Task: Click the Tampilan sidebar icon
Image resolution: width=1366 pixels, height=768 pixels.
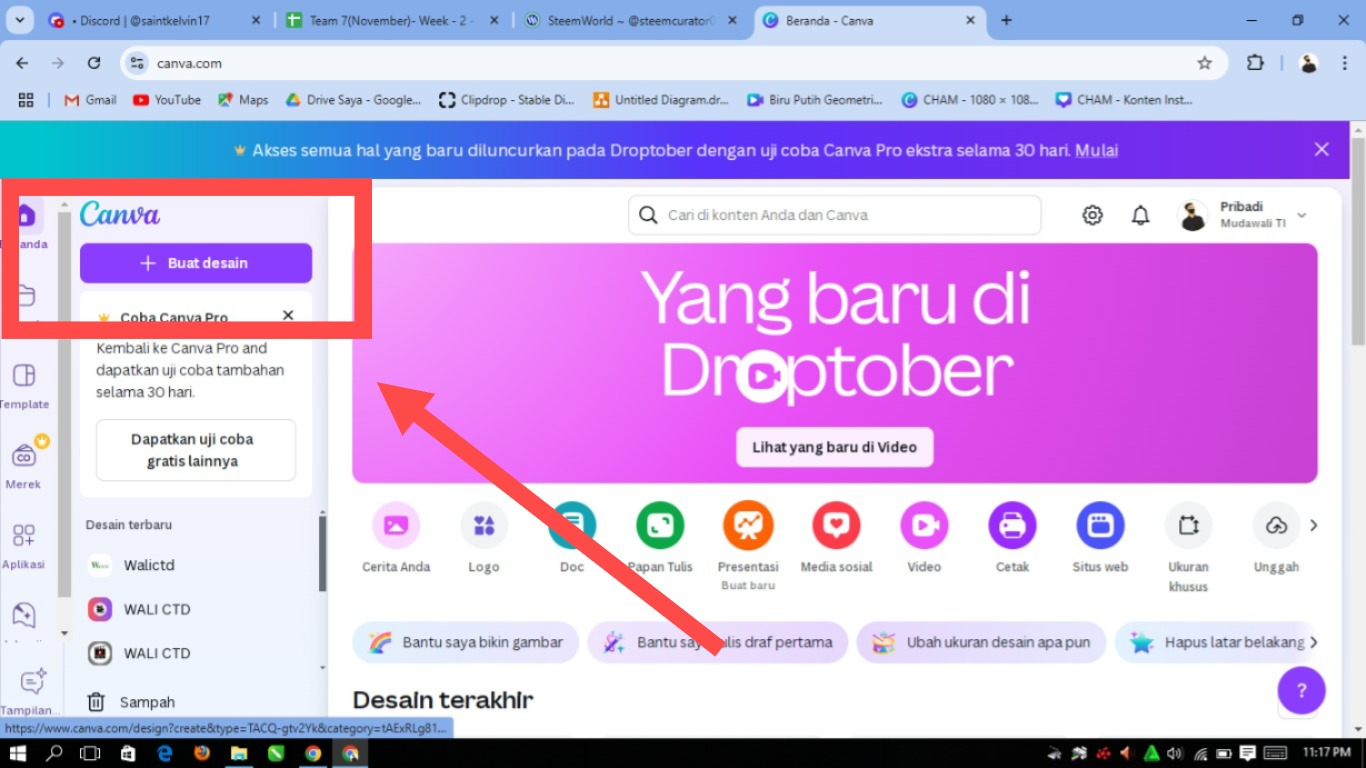Action: (33, 682)
